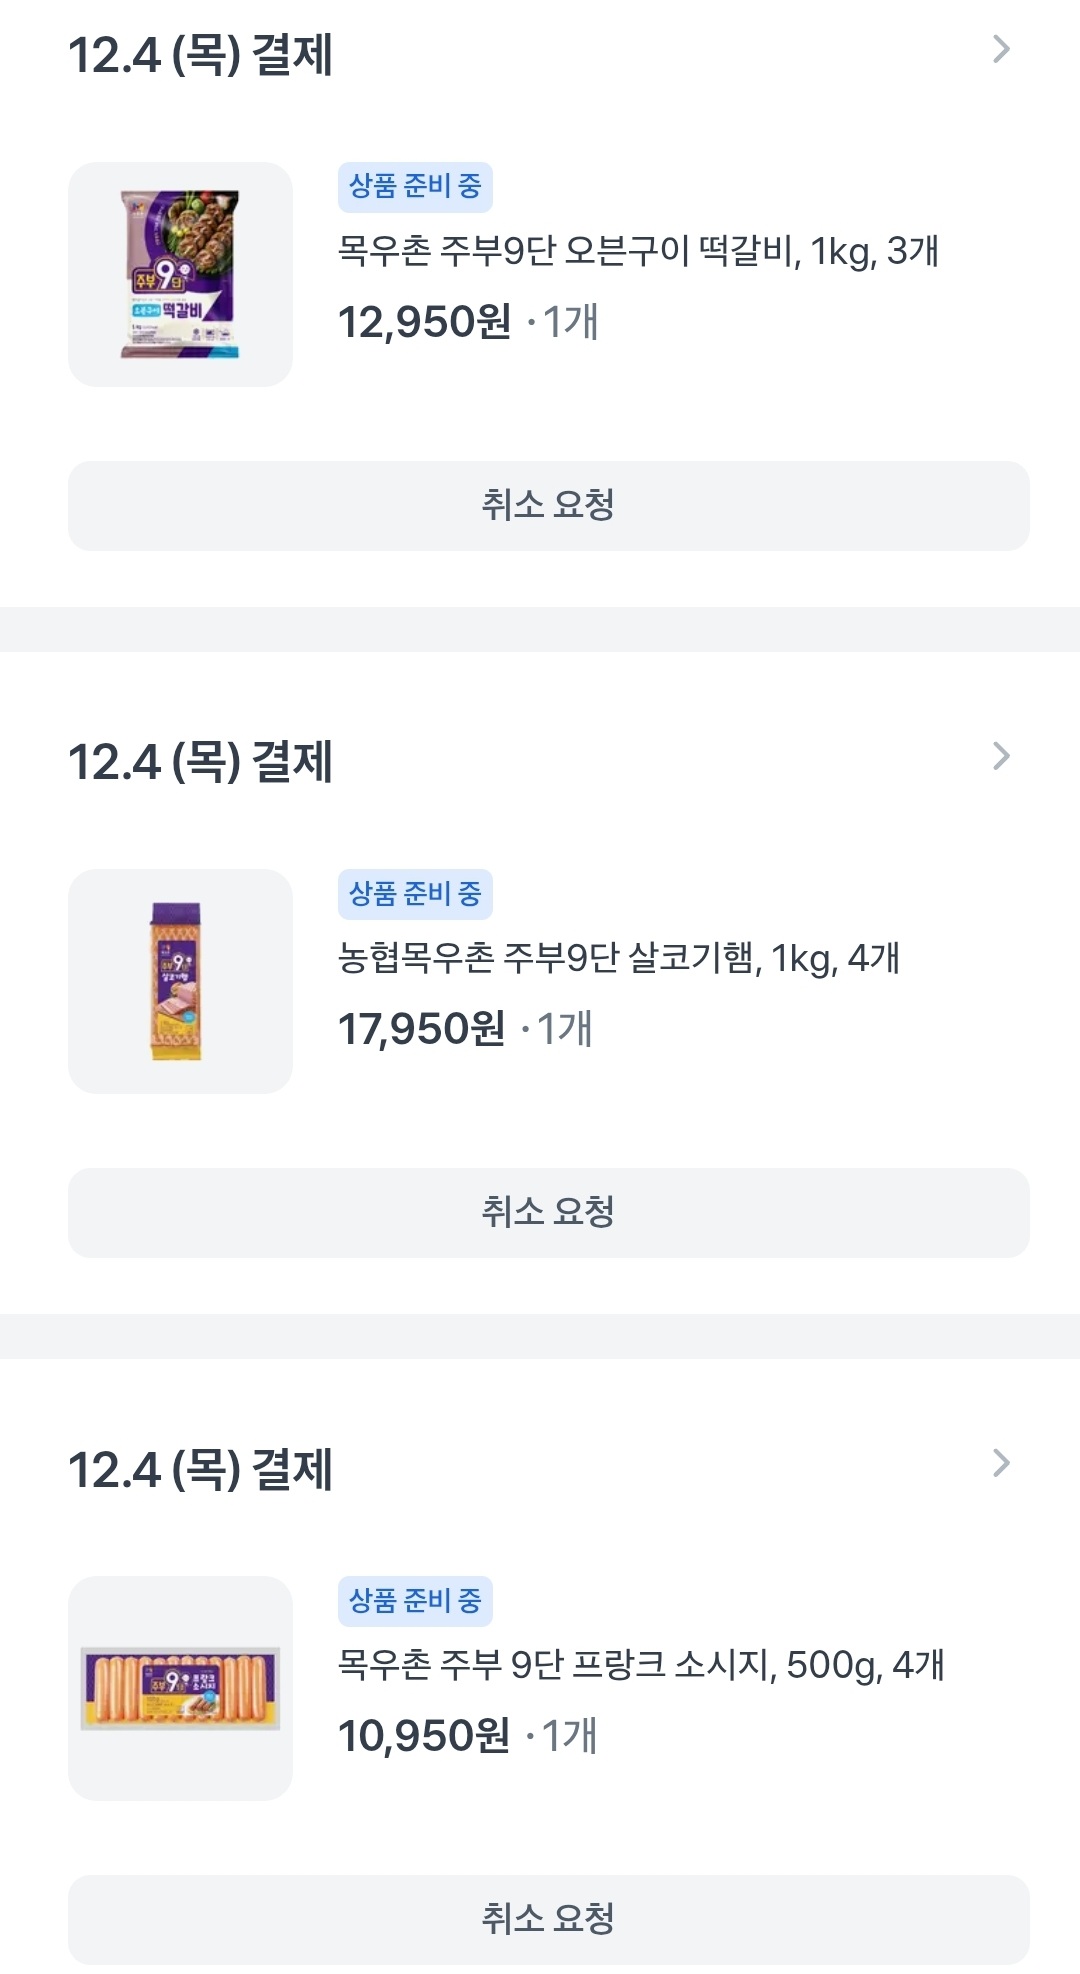Open 프랑크 소시지 order details chevron
The width and height of the screenshot is (1080, 1974).
1001,1464
